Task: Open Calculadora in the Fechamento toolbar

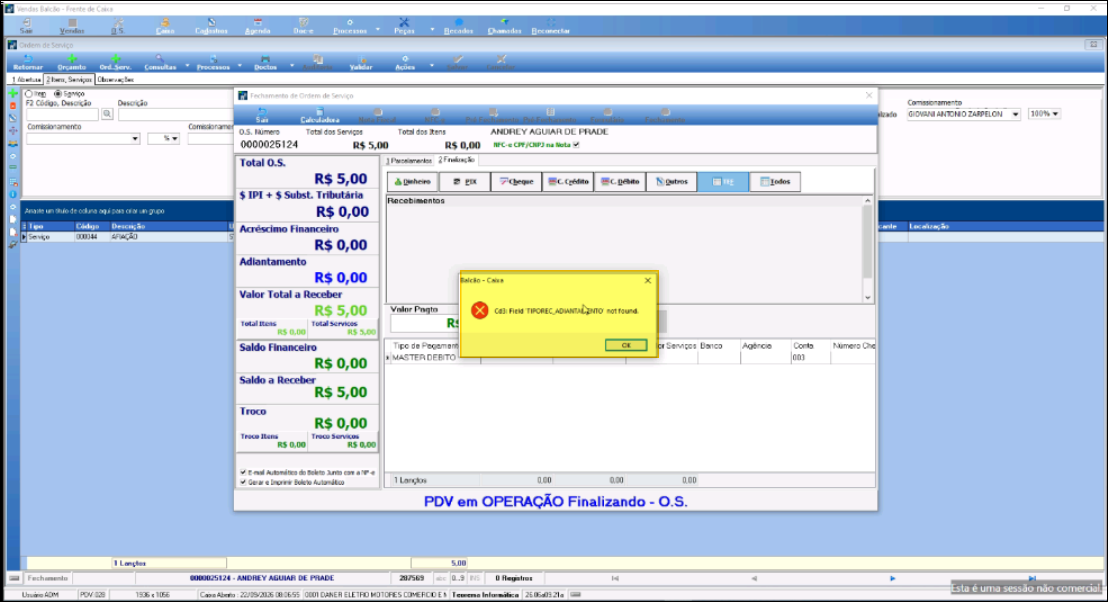Action: pos(319,116)
